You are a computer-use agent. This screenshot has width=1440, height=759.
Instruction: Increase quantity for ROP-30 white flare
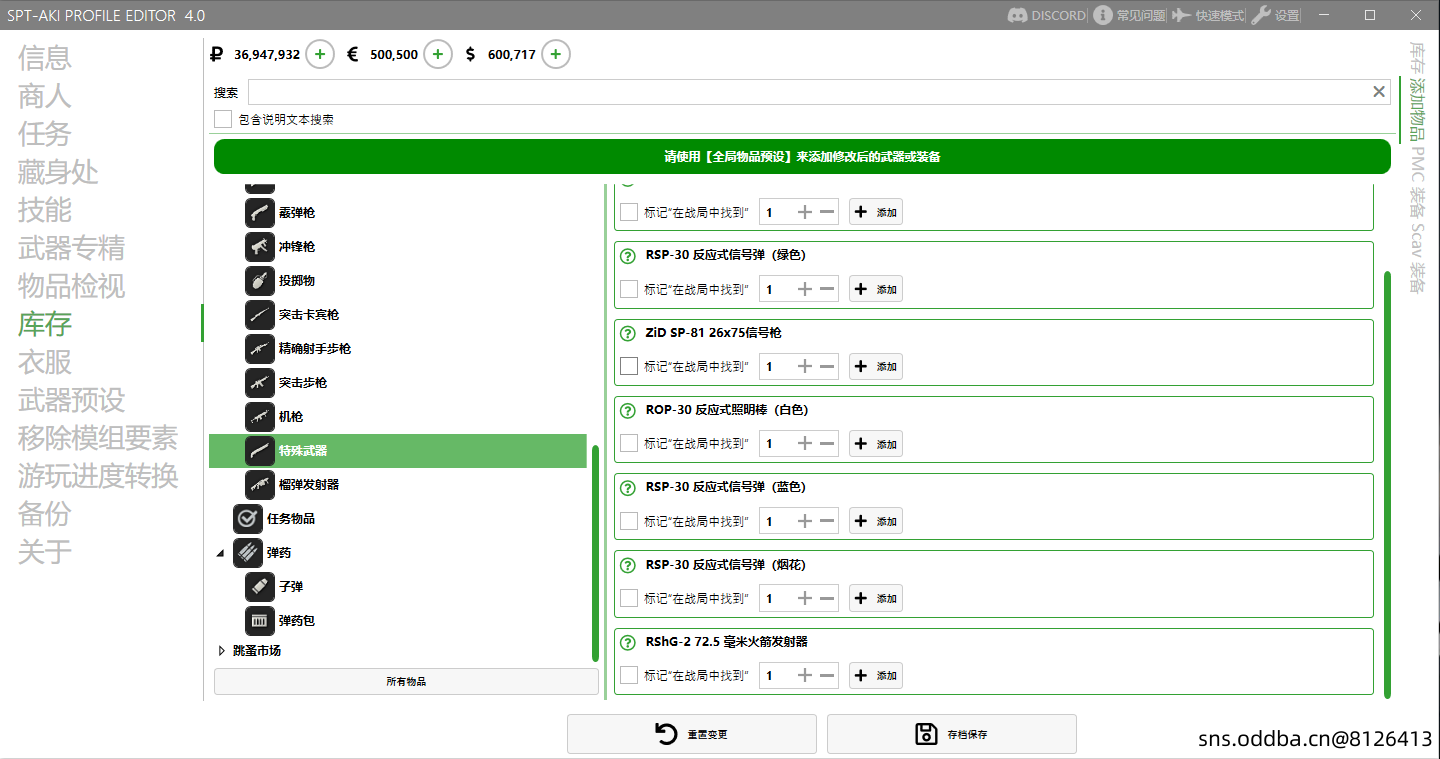tap(804, 444)
